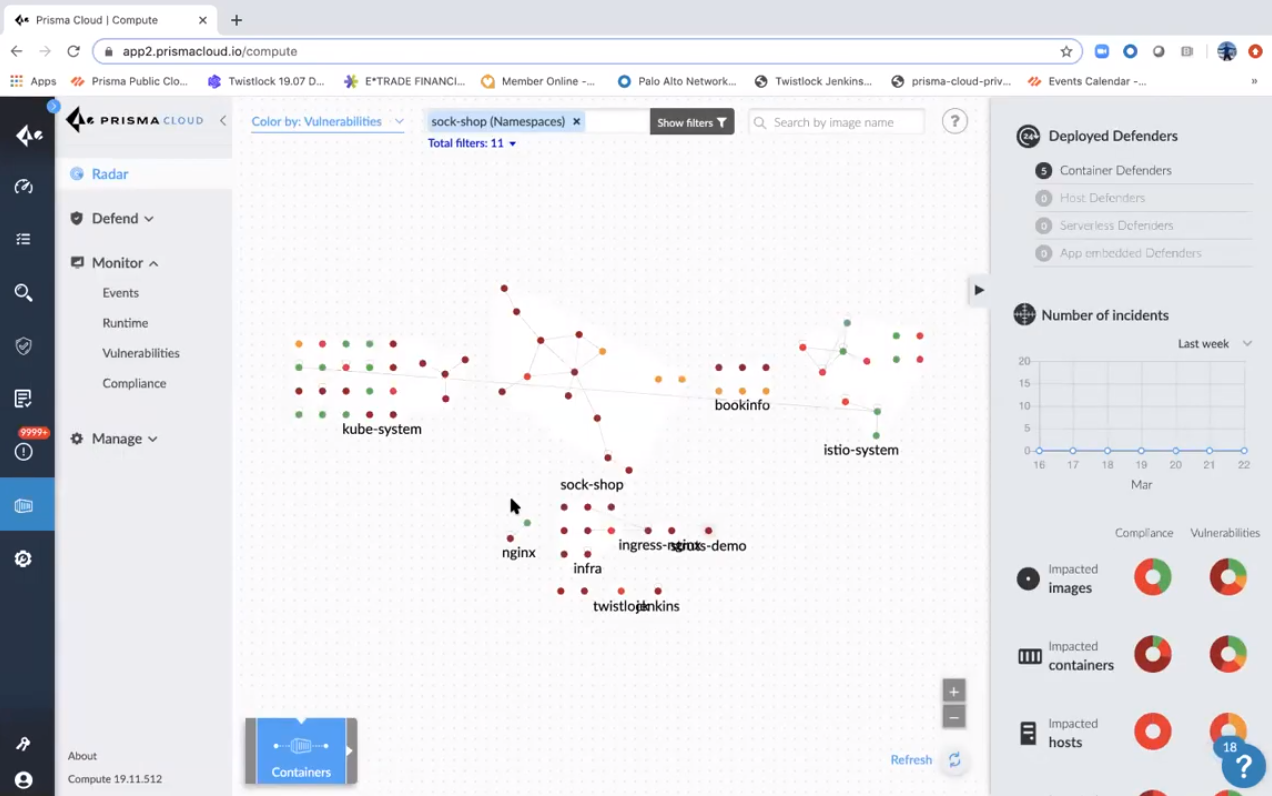Screen dimensions: 1272x796
Task: Open the blue help bubble with 18 badge
Action: 1243,765
